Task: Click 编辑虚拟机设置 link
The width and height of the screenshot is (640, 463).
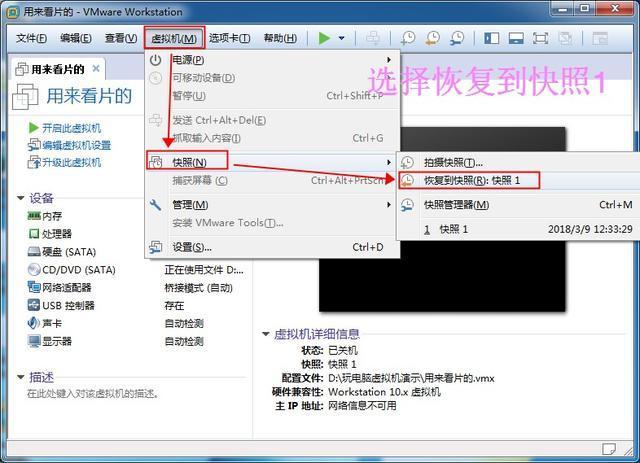Action: click(x=76, y=145)
